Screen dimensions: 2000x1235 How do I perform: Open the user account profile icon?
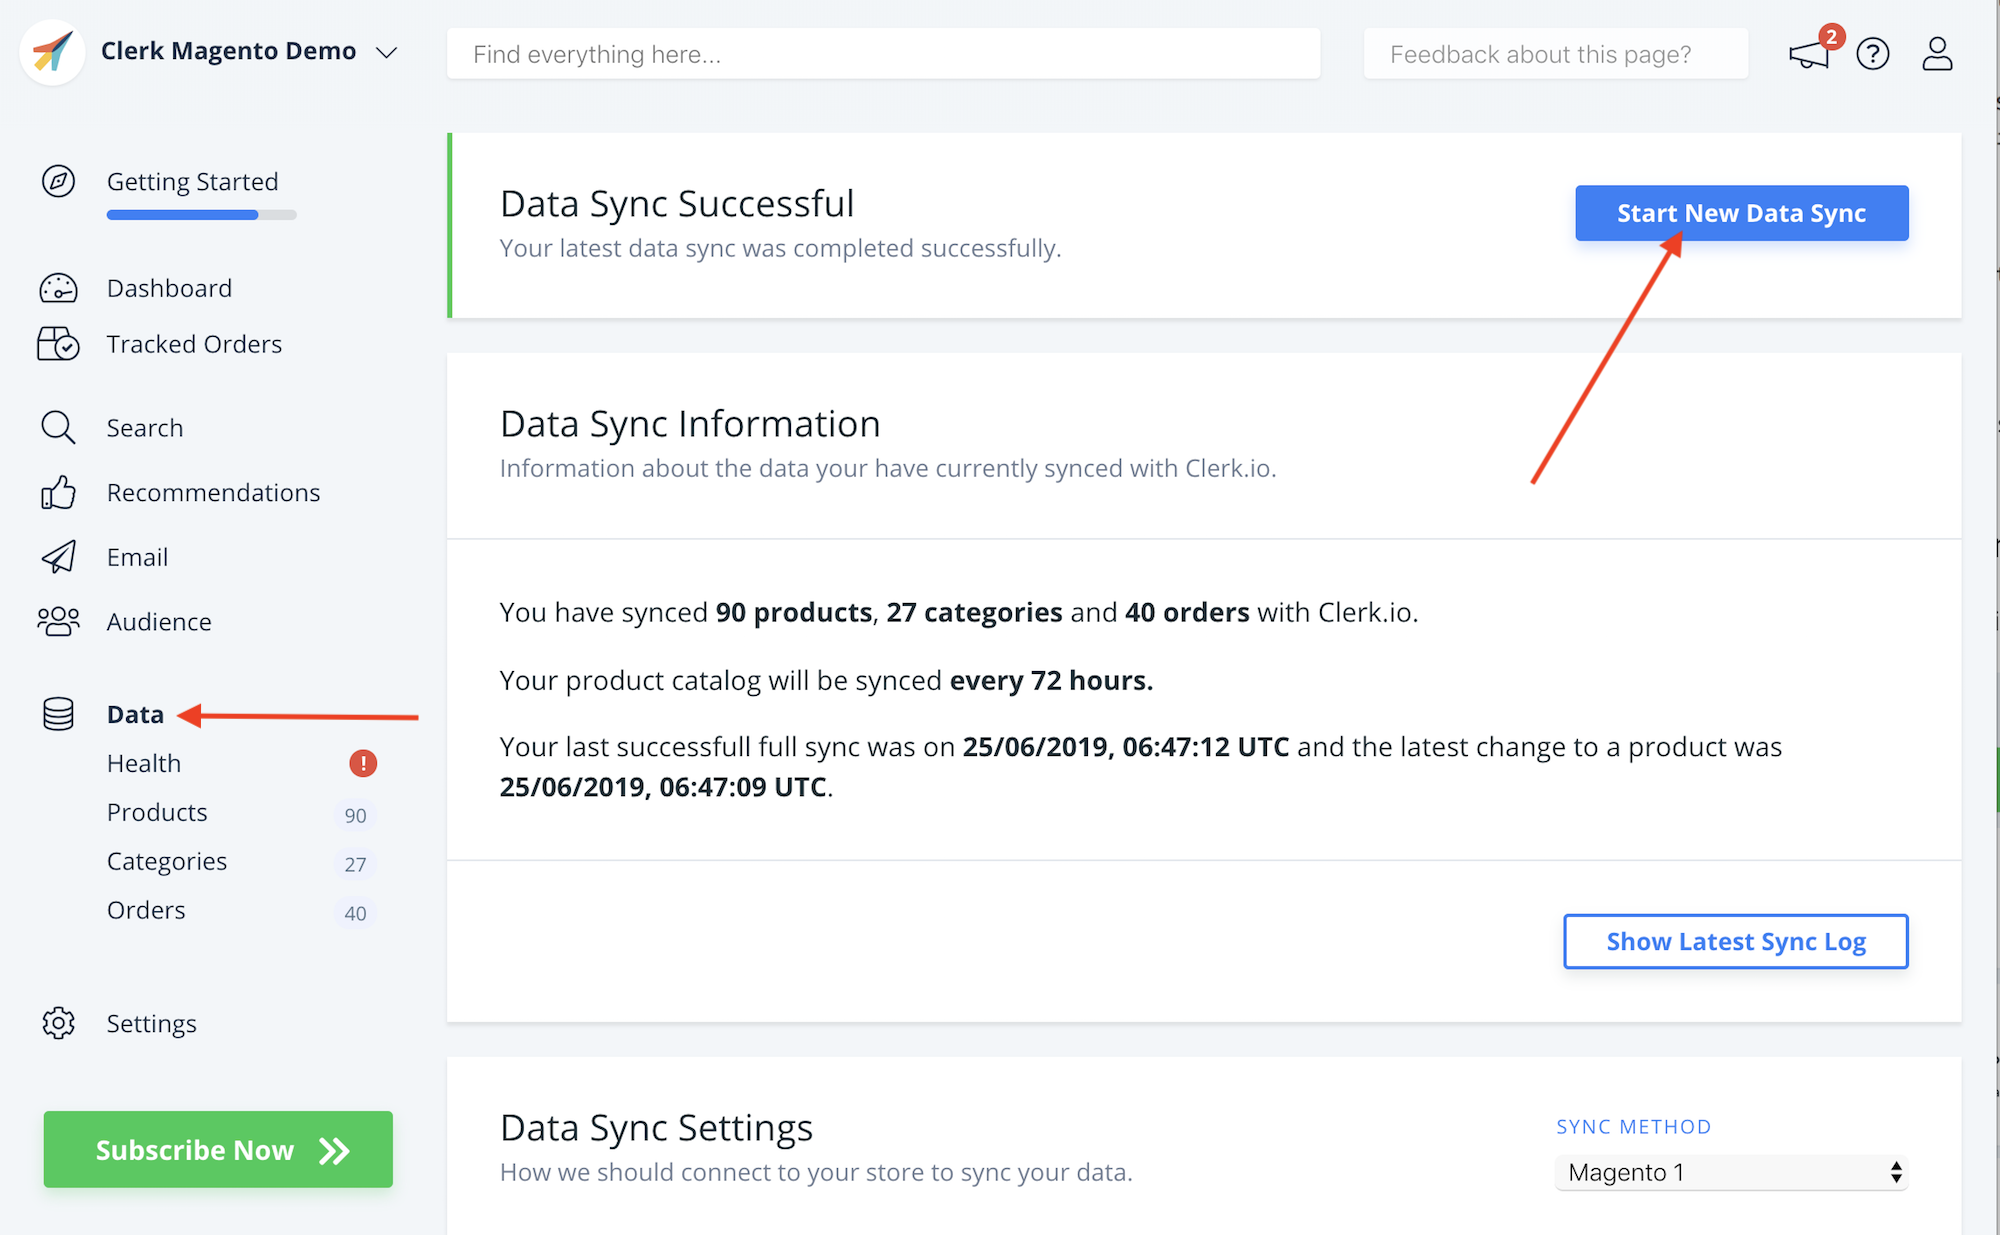[x=1937, y=54]
